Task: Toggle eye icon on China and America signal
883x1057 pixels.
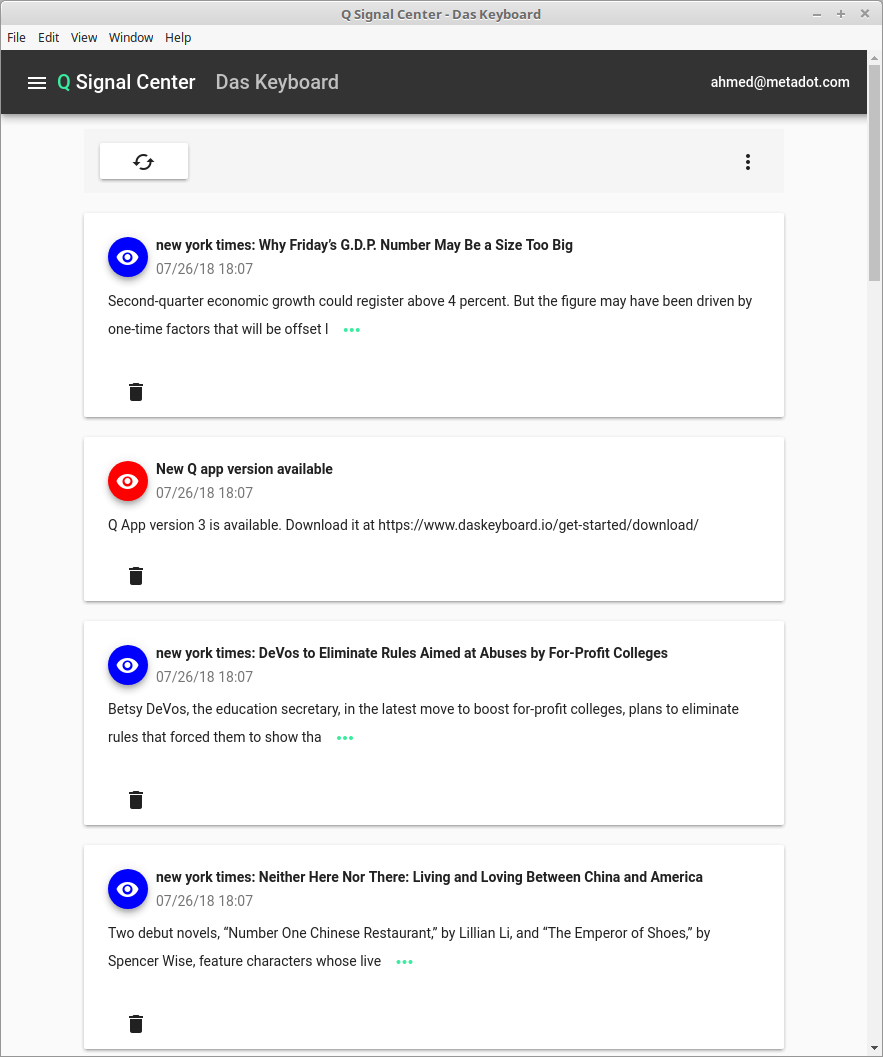Action: [127, 889]
